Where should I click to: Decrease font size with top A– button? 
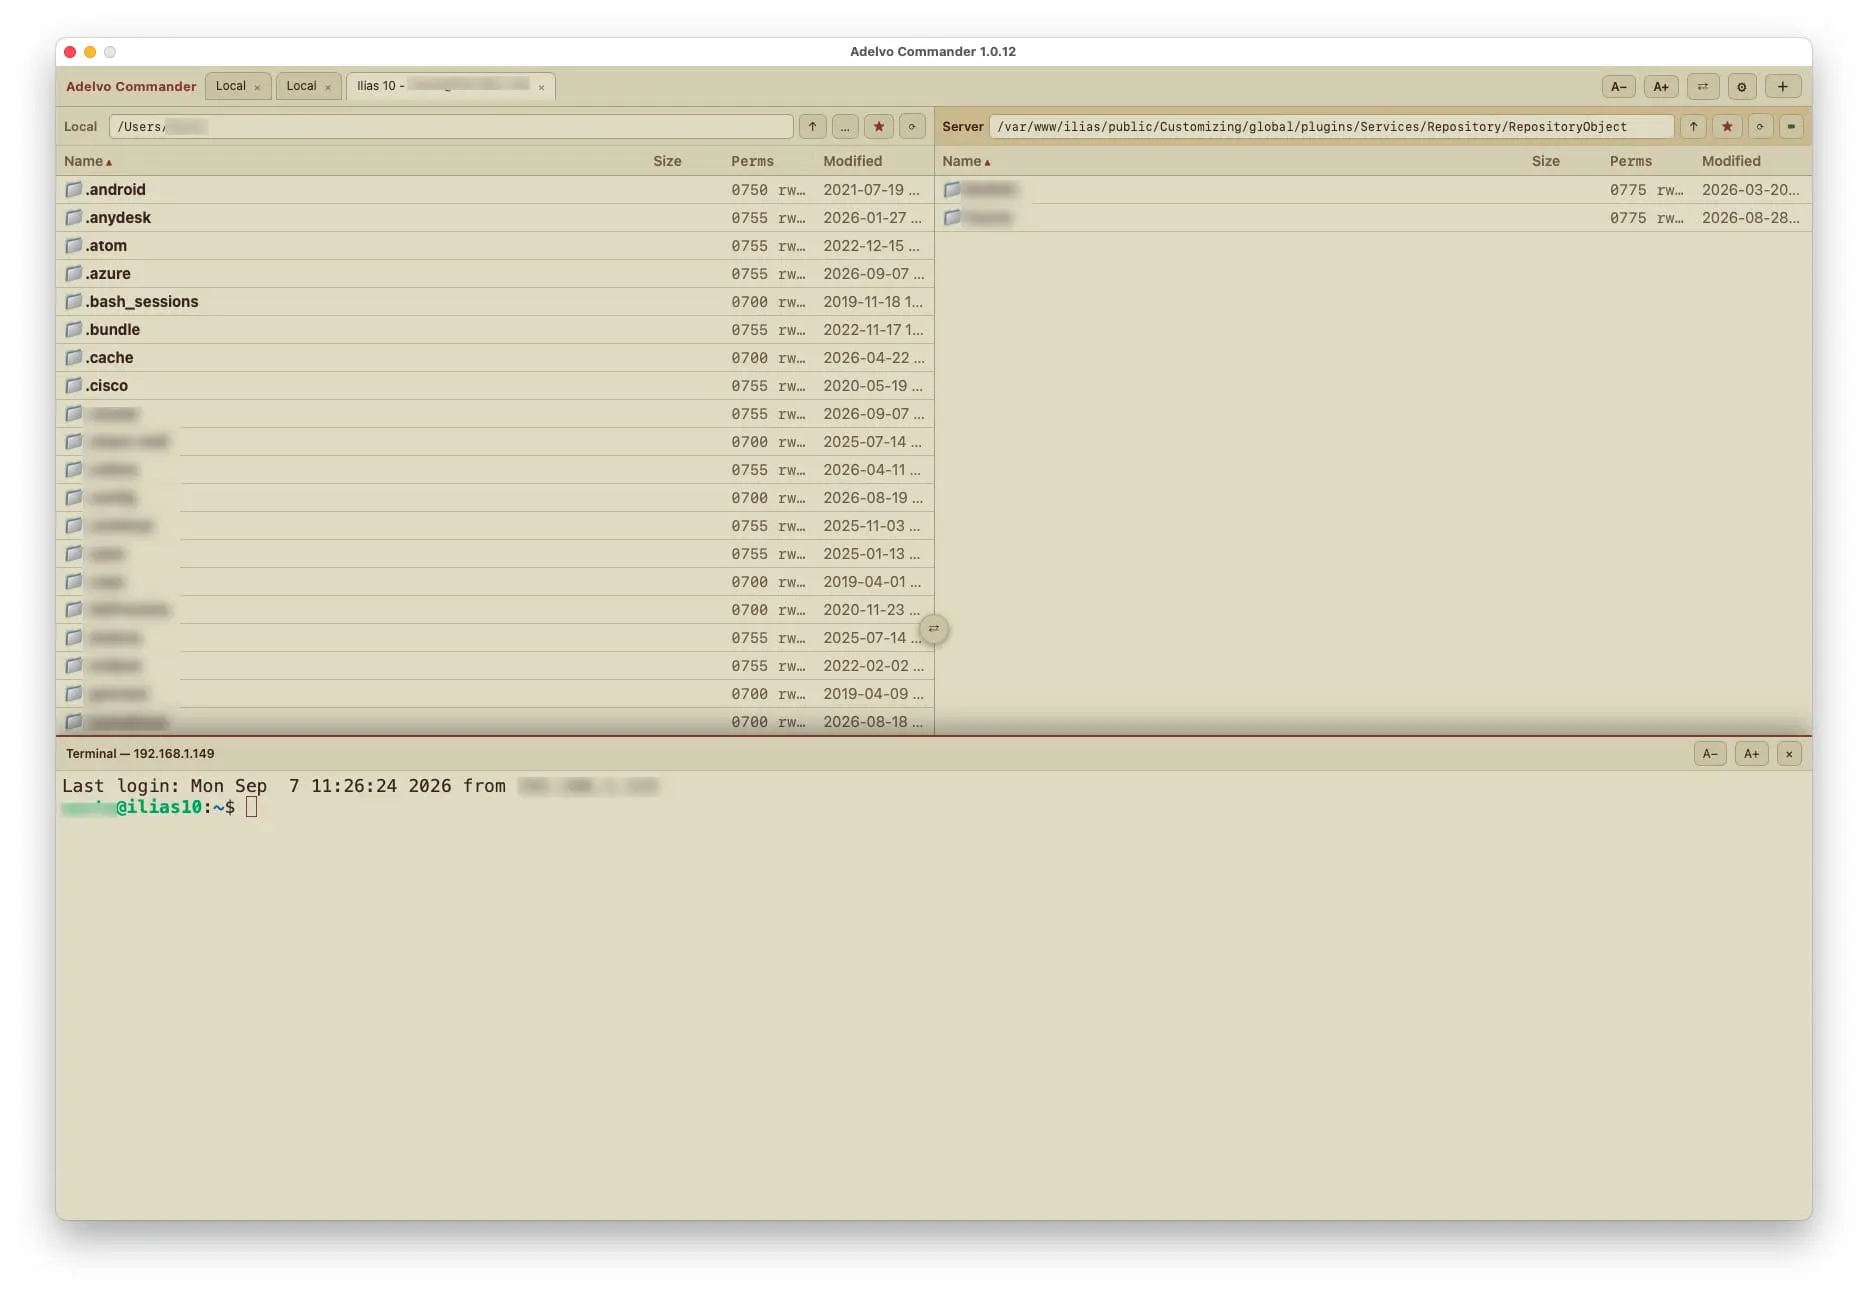click(1618, 87)
